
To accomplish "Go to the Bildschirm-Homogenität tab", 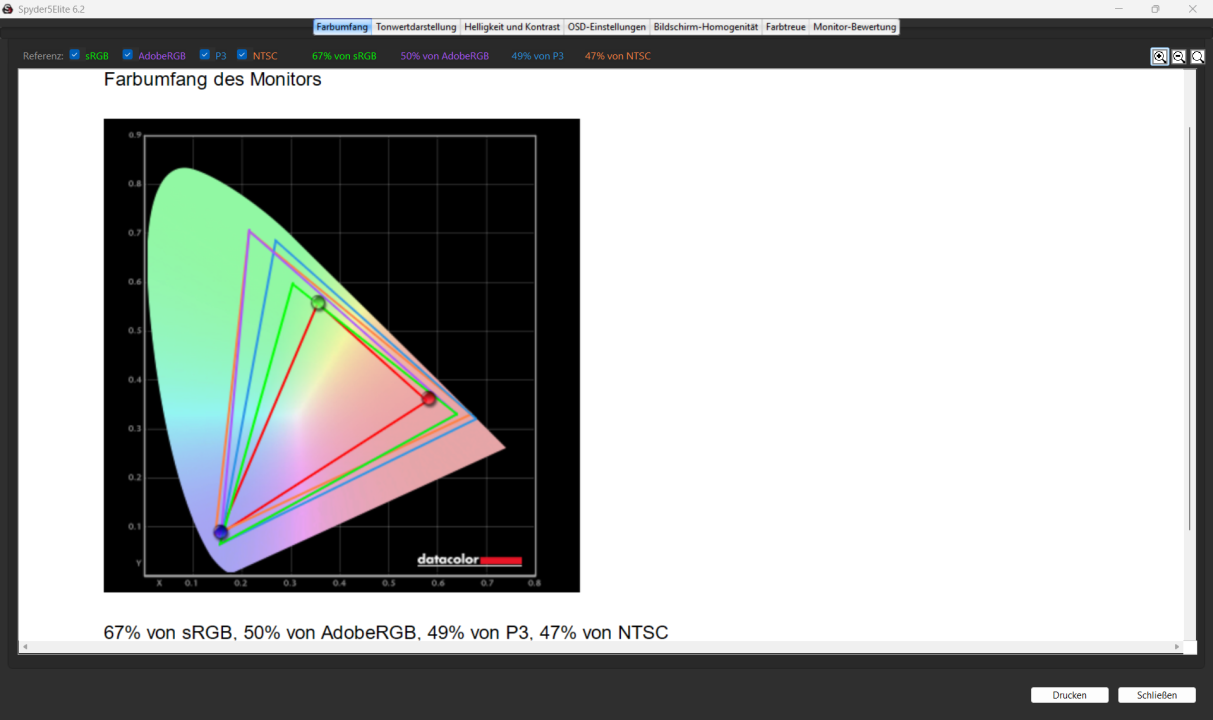I will pyautogui.click(x=706, y=27).
